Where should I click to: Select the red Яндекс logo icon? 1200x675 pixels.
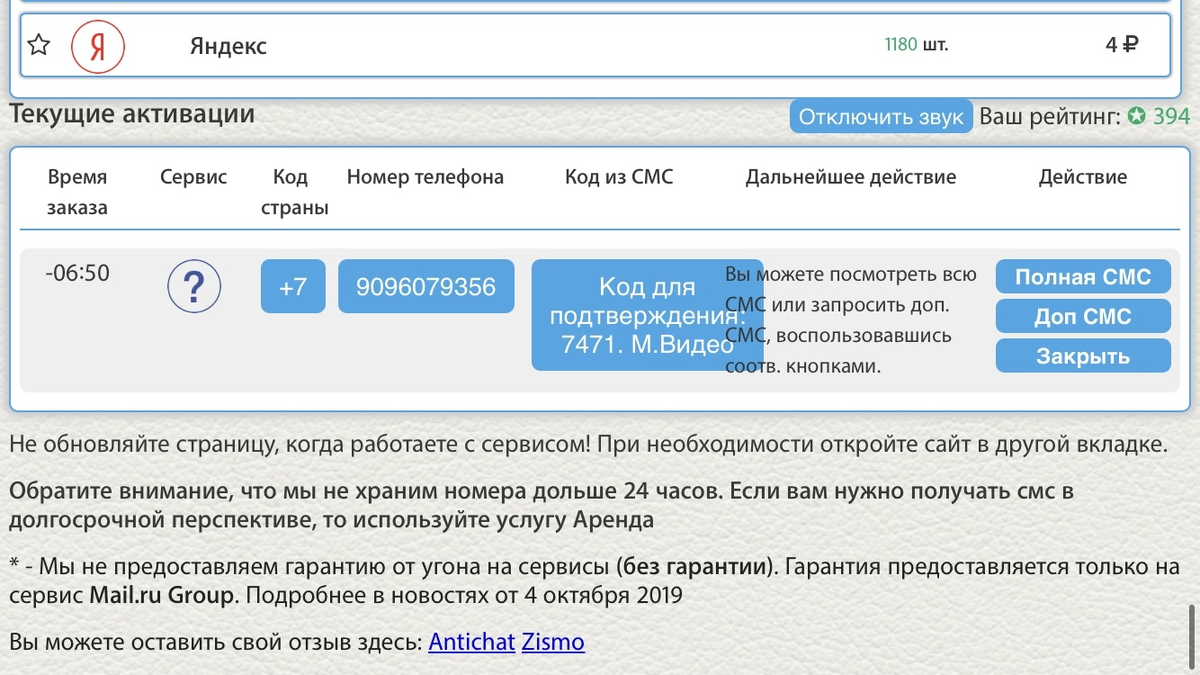(x=98, y=44)
